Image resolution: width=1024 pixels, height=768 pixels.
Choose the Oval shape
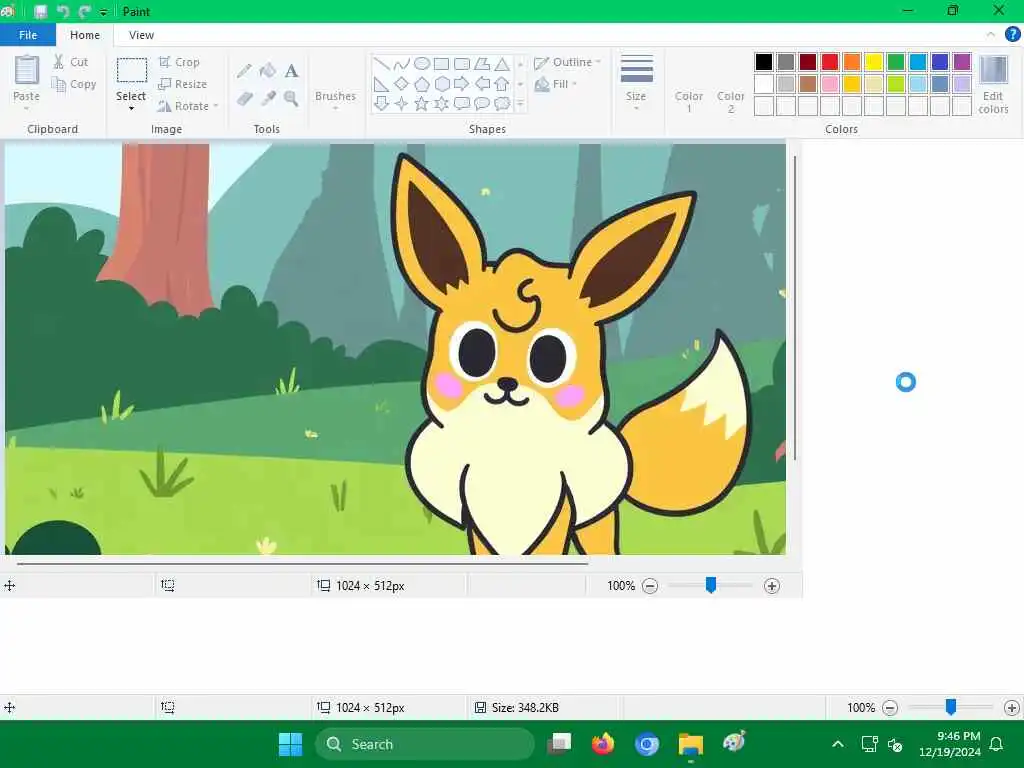(422, 64)
